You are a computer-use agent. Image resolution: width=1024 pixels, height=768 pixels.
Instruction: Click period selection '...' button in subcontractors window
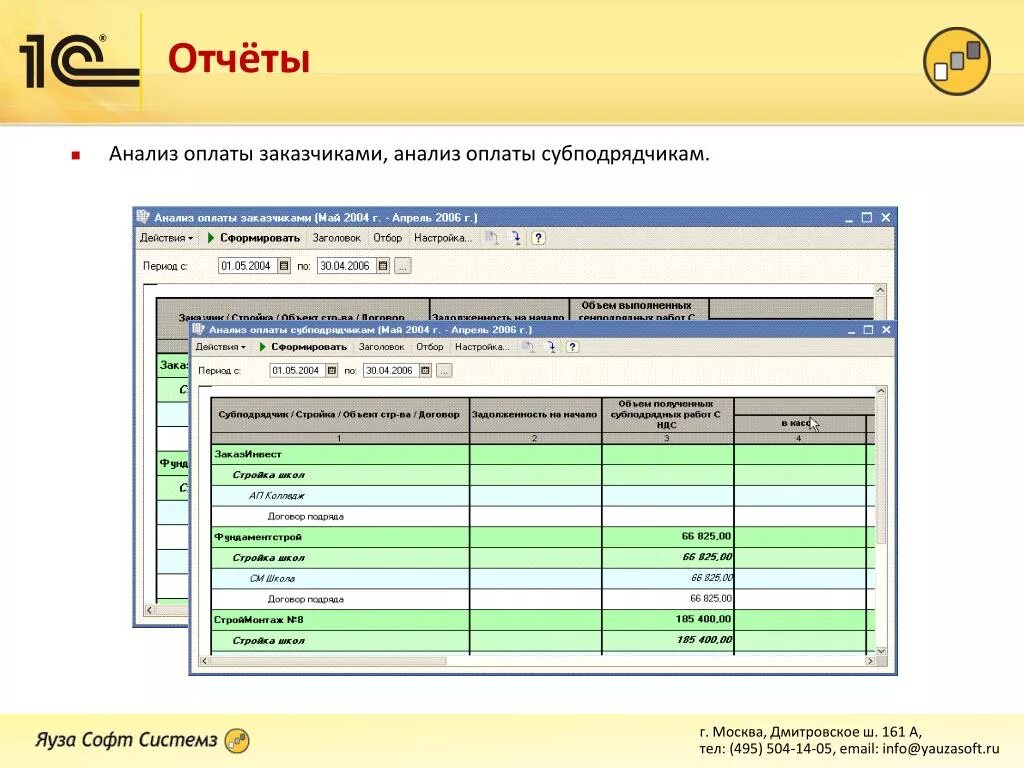point(444,370)
